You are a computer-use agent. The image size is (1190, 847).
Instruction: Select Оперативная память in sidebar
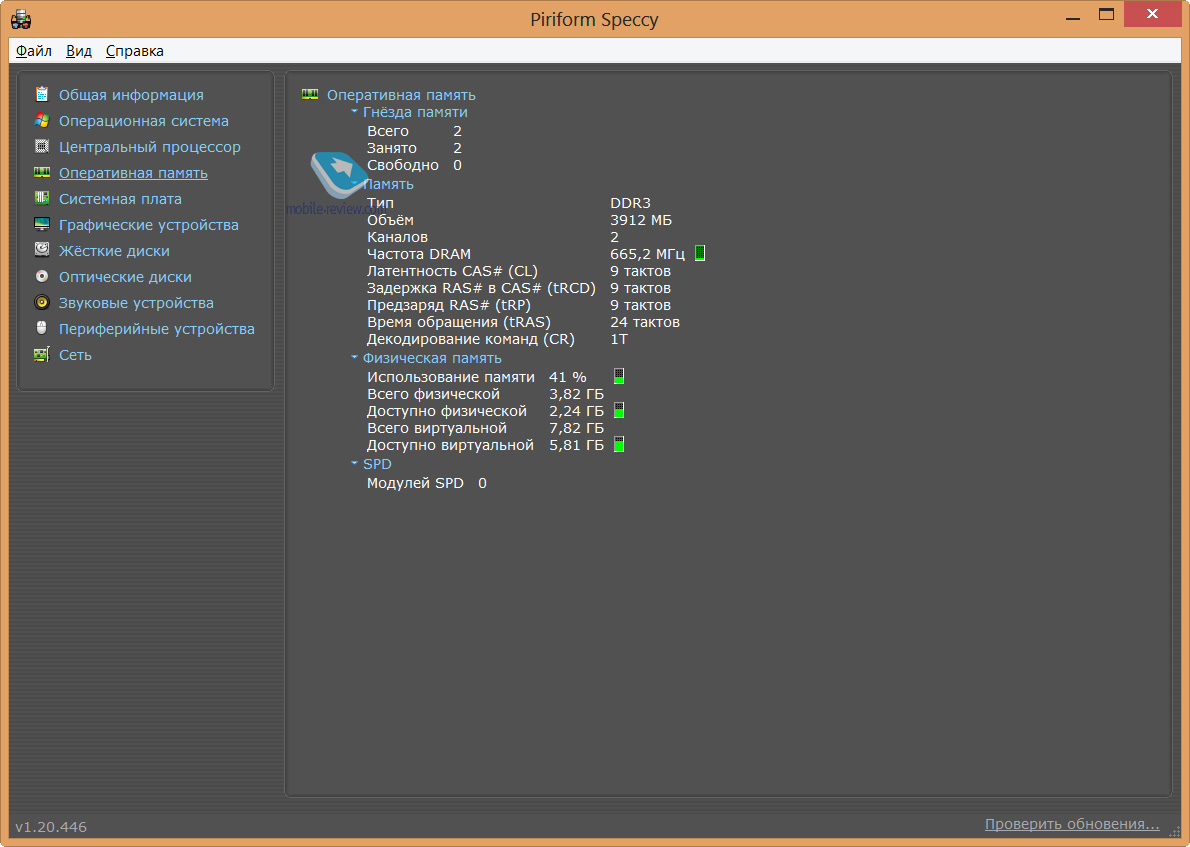click(134, 173)
